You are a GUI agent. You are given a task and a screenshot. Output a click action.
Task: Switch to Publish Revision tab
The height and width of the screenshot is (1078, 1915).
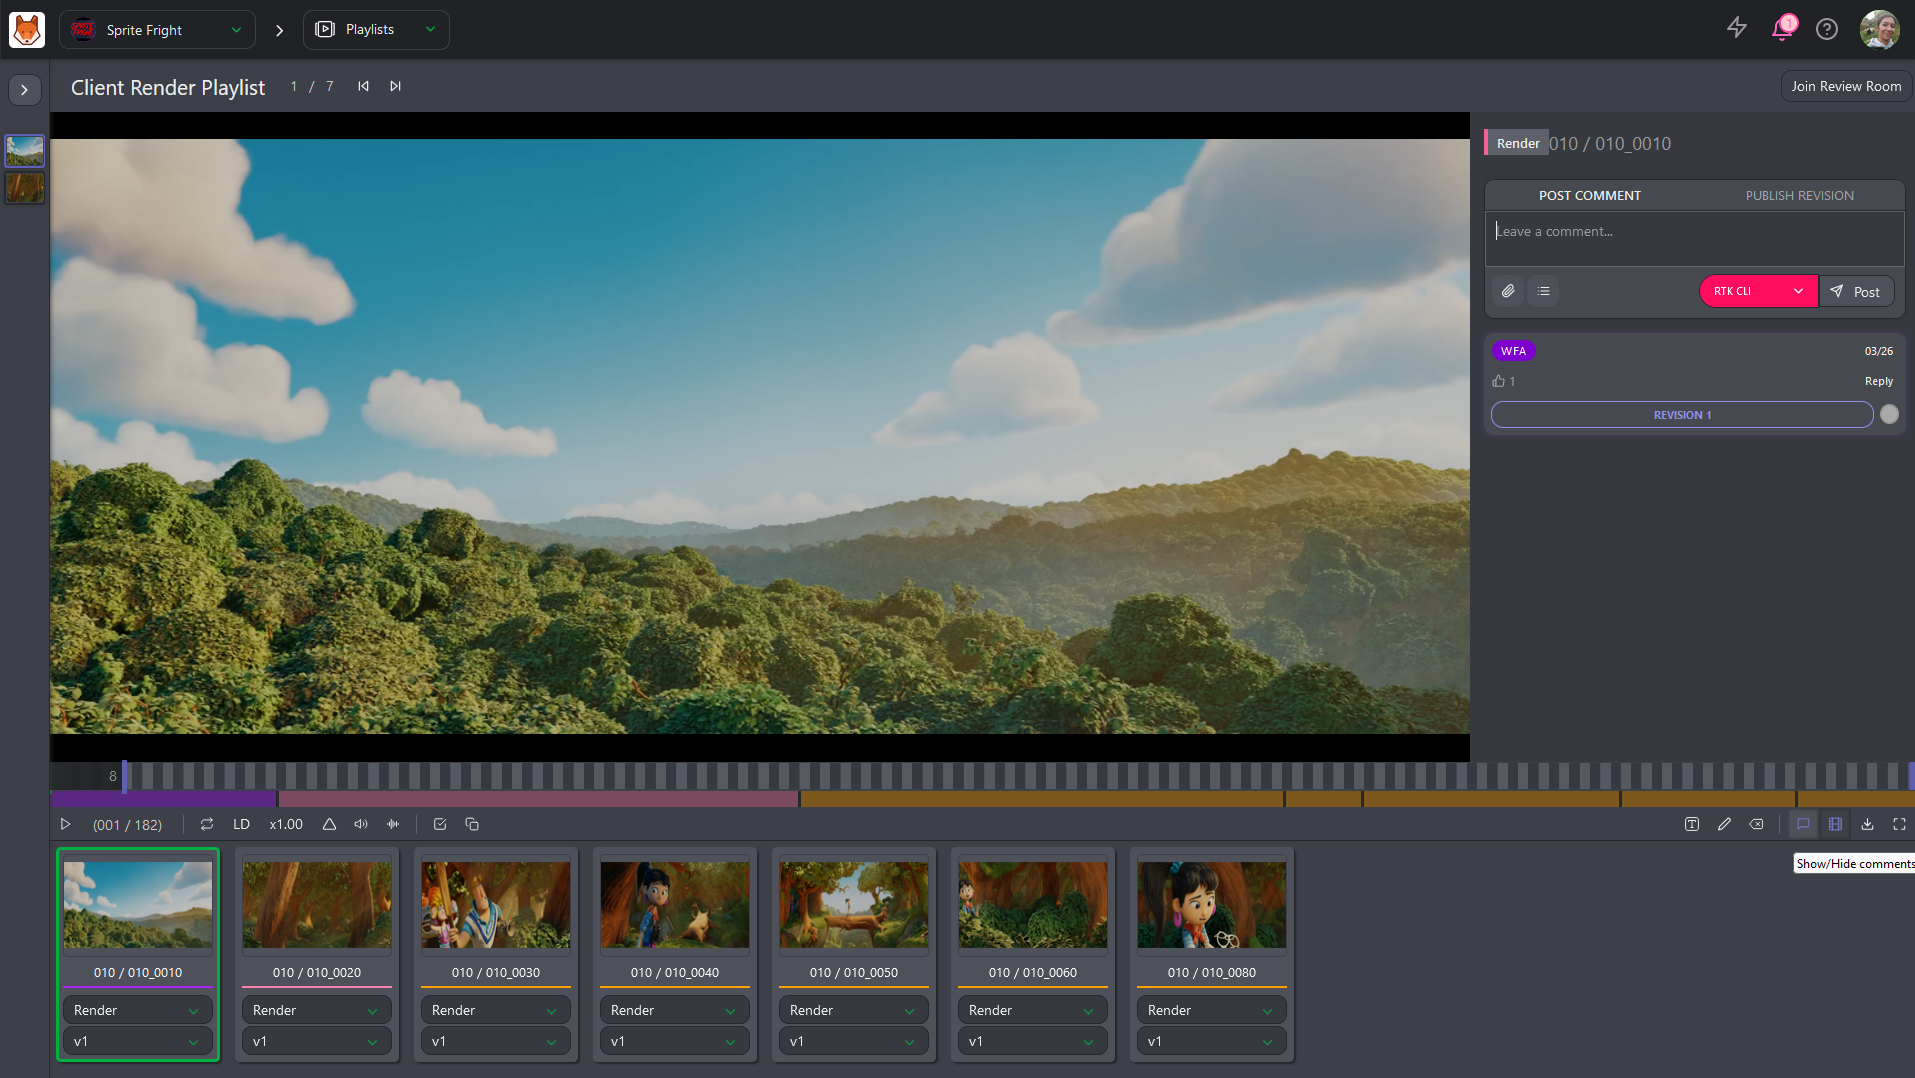(x=1799, y=195)
